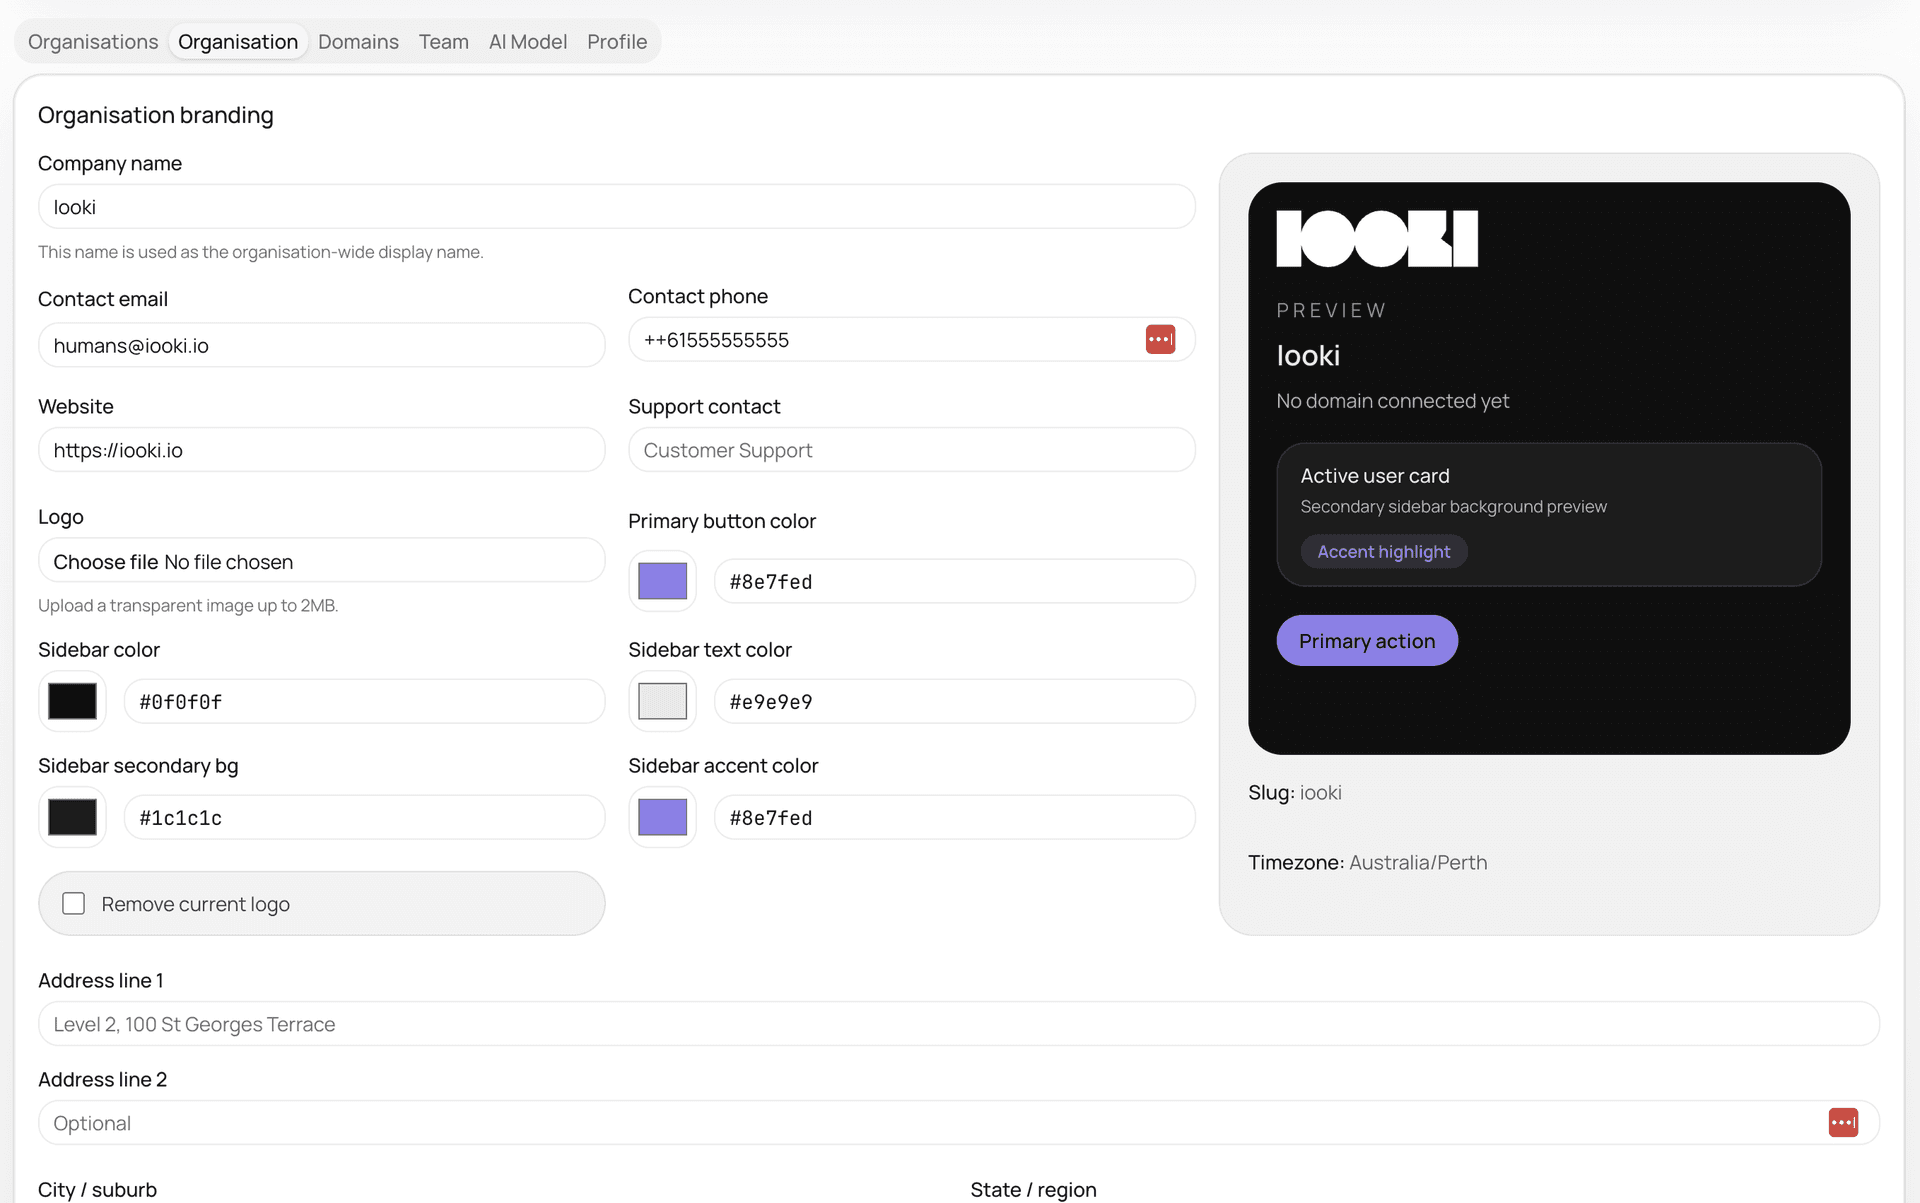Switch to the Domains tab
Viewport: 1920px width, 1203px height.
[x=358, y=42]
